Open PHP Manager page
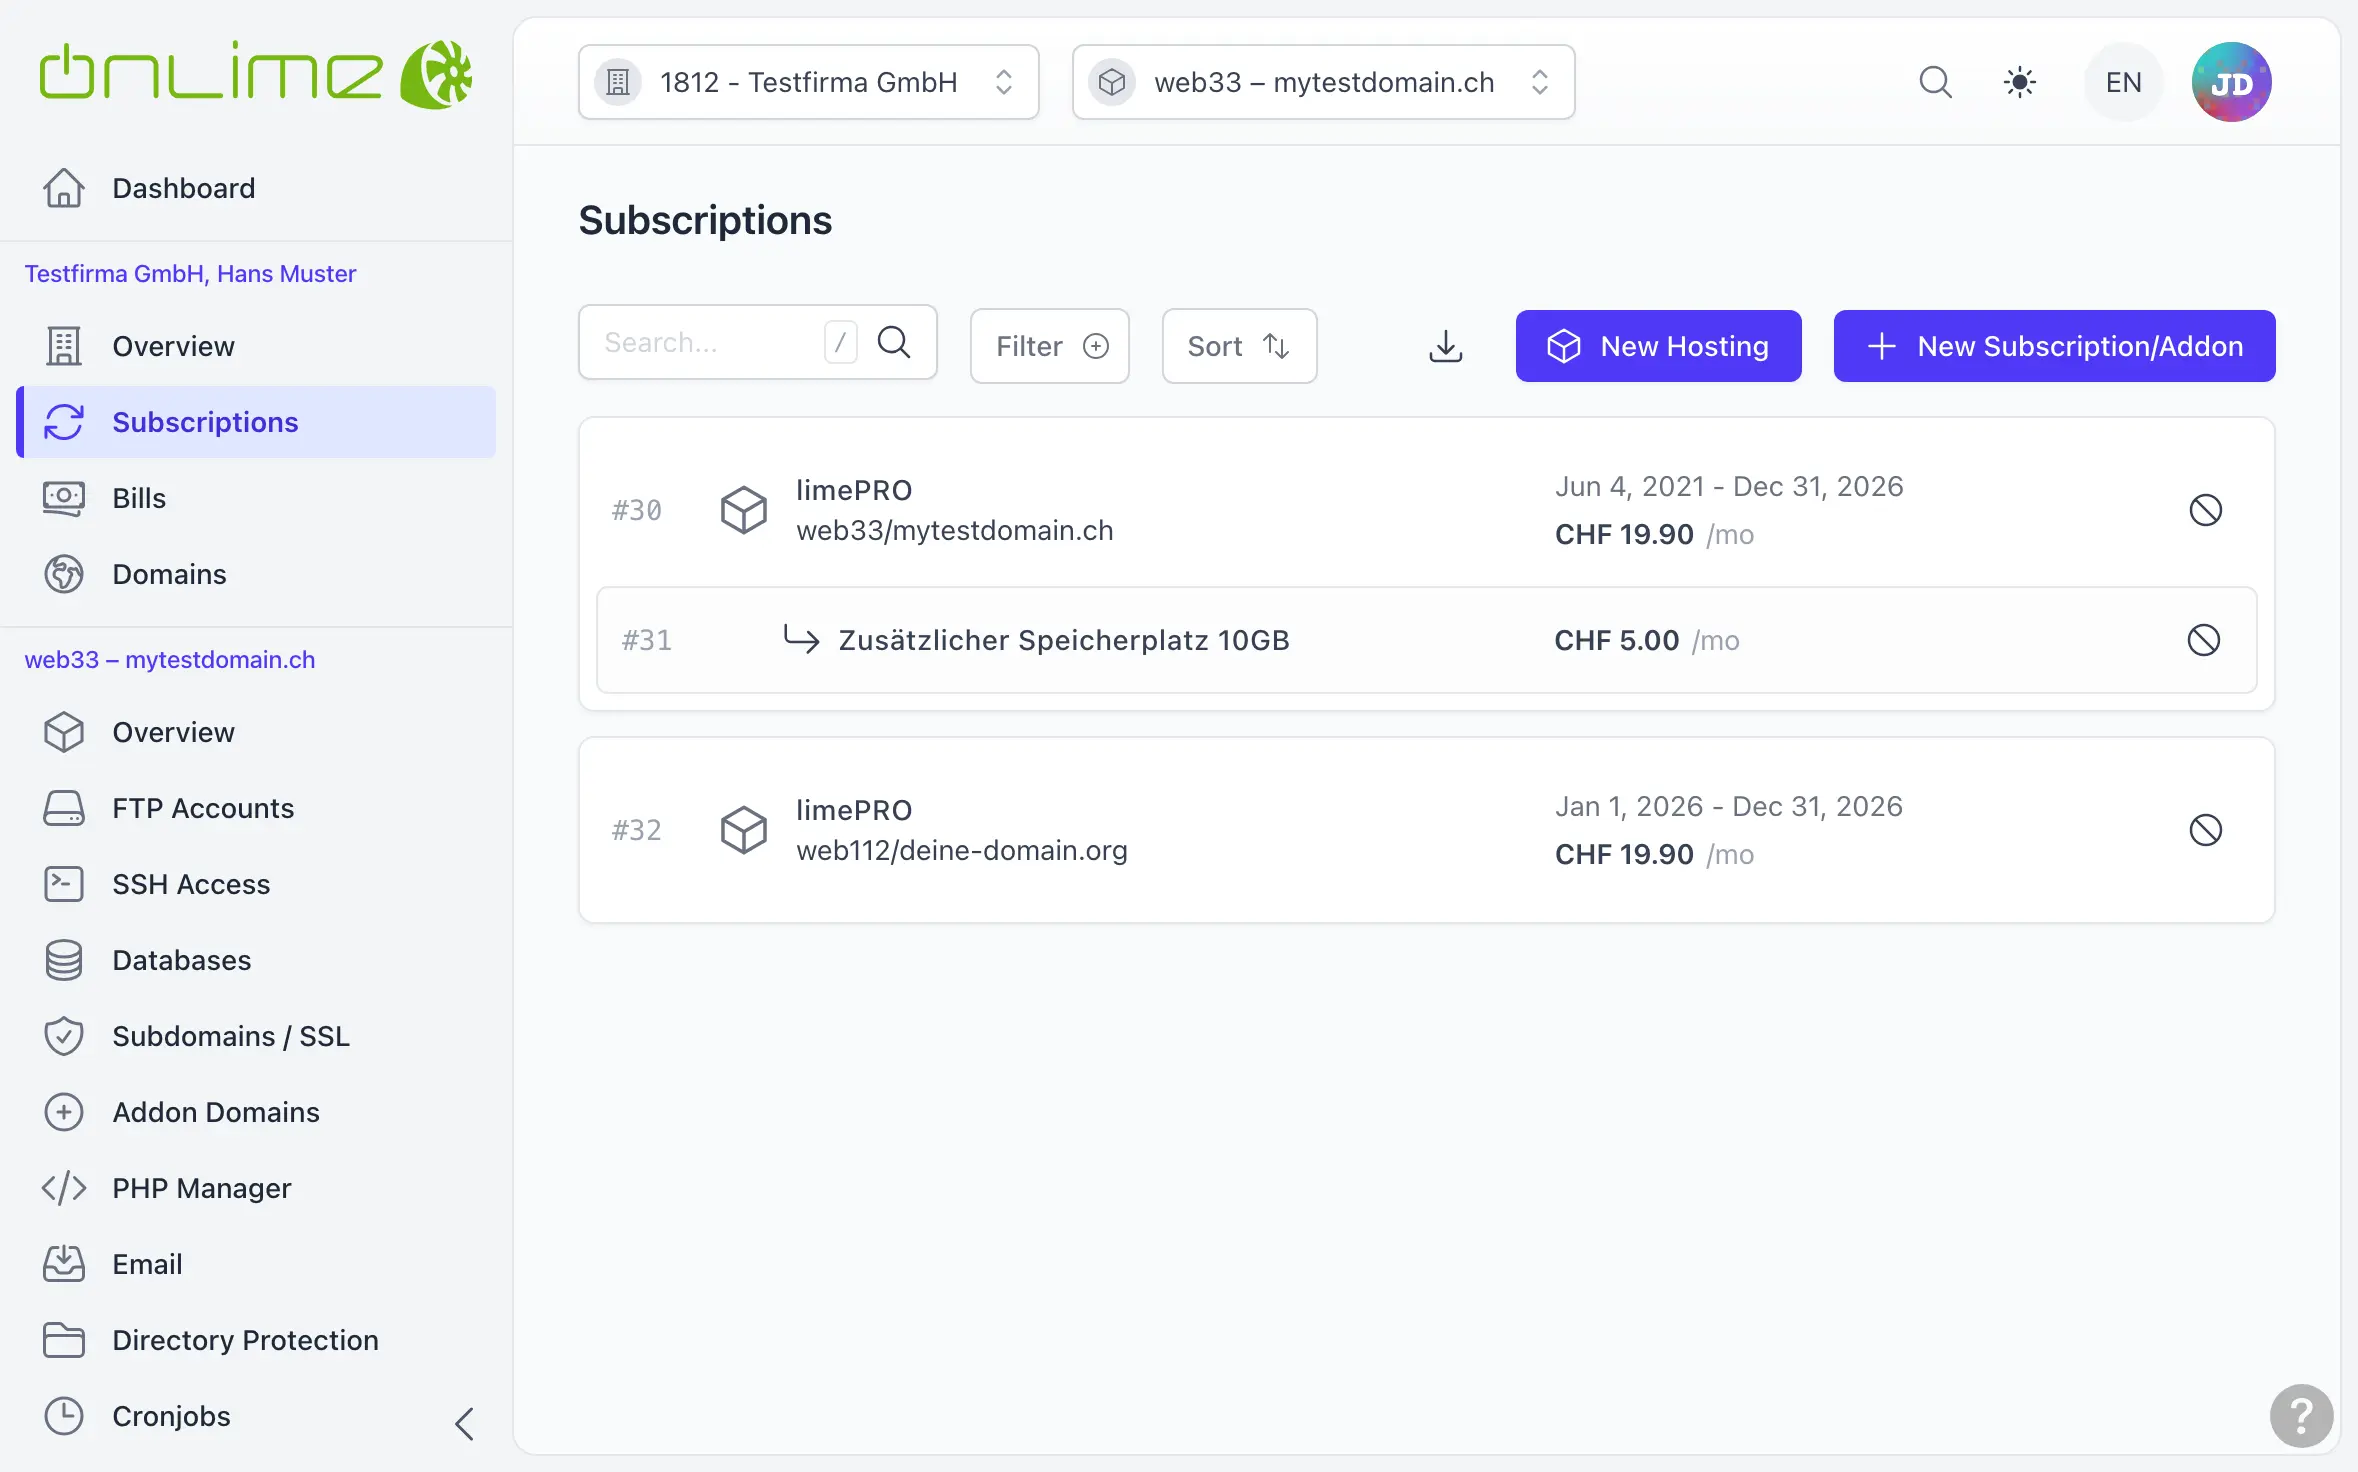The image size is (2358, 1472). (255, 1188)
